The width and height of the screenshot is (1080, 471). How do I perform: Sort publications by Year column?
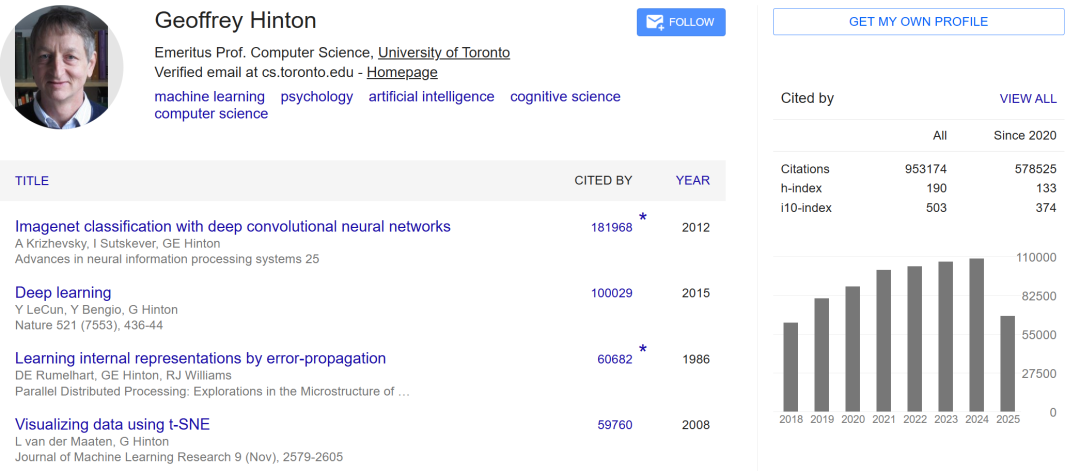click(692, 181)
